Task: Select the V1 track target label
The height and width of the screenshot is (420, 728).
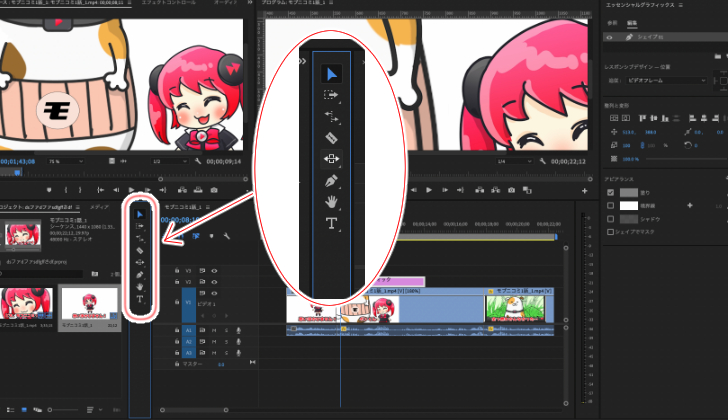Action: click(x=188, y=304)
